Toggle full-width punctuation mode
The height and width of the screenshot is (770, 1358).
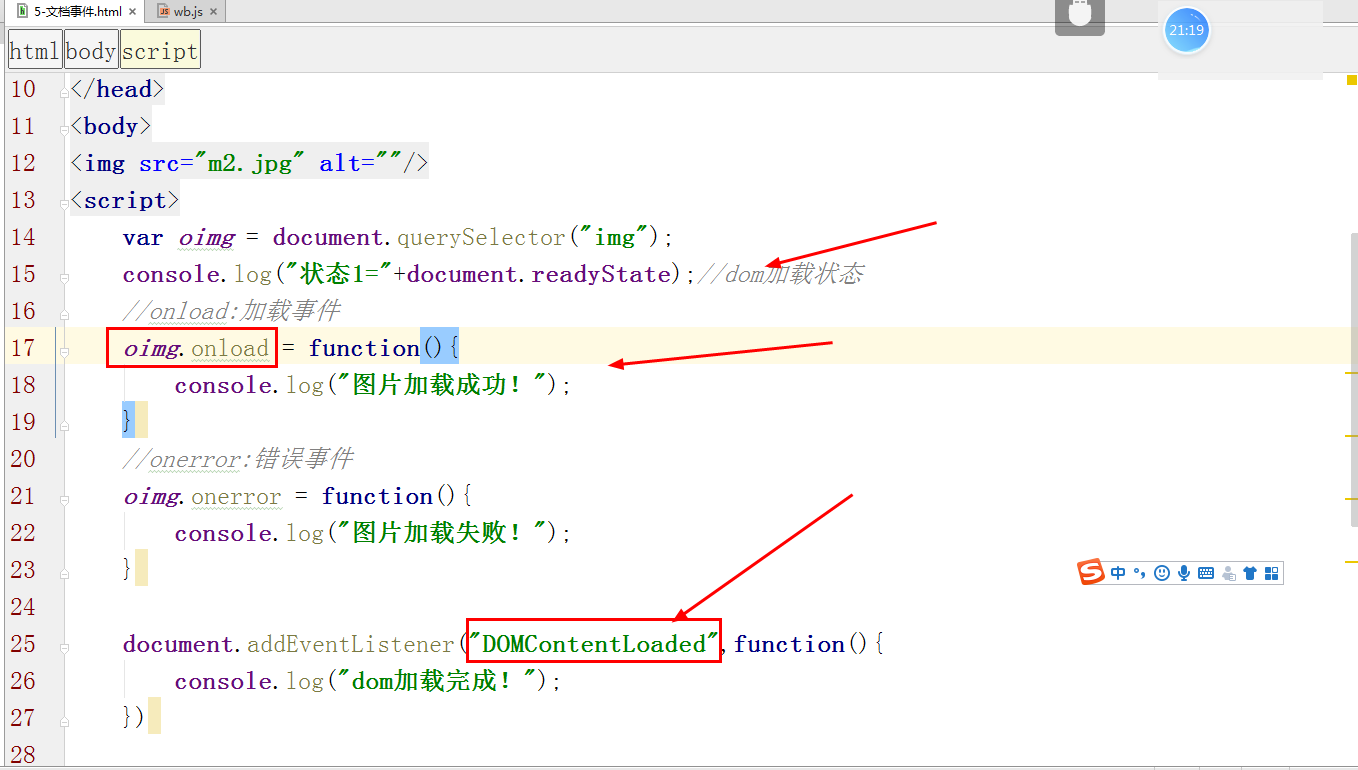point(1139,572)
